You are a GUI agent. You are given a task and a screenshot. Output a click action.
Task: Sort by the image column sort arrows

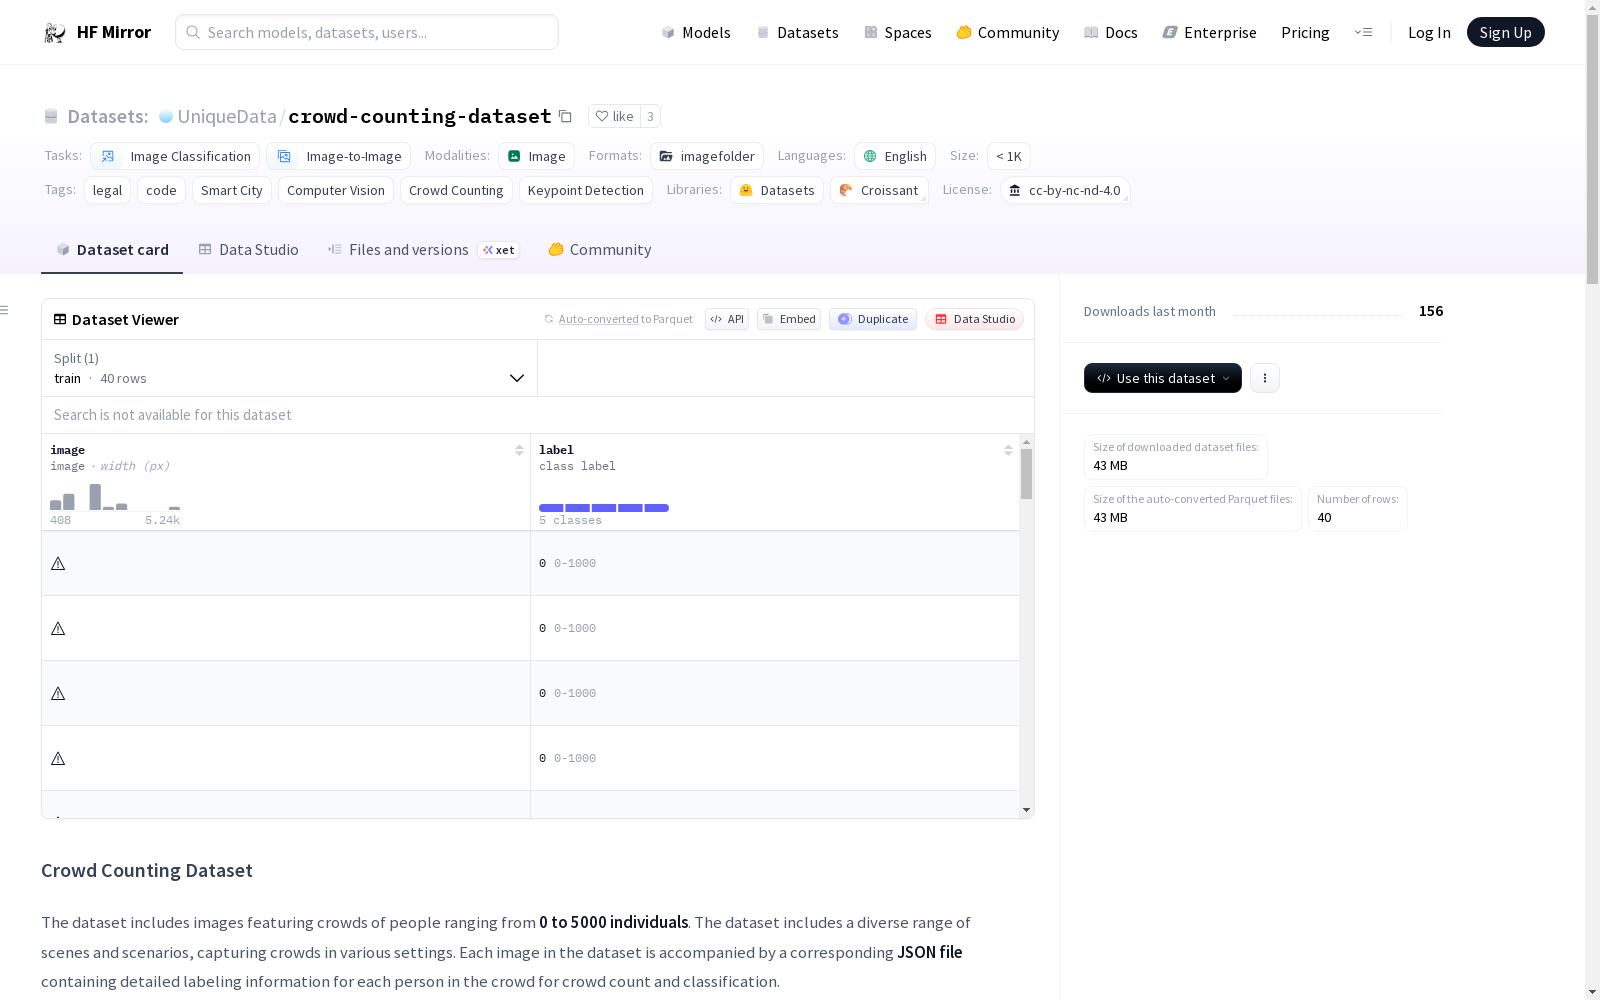(519, 450)
